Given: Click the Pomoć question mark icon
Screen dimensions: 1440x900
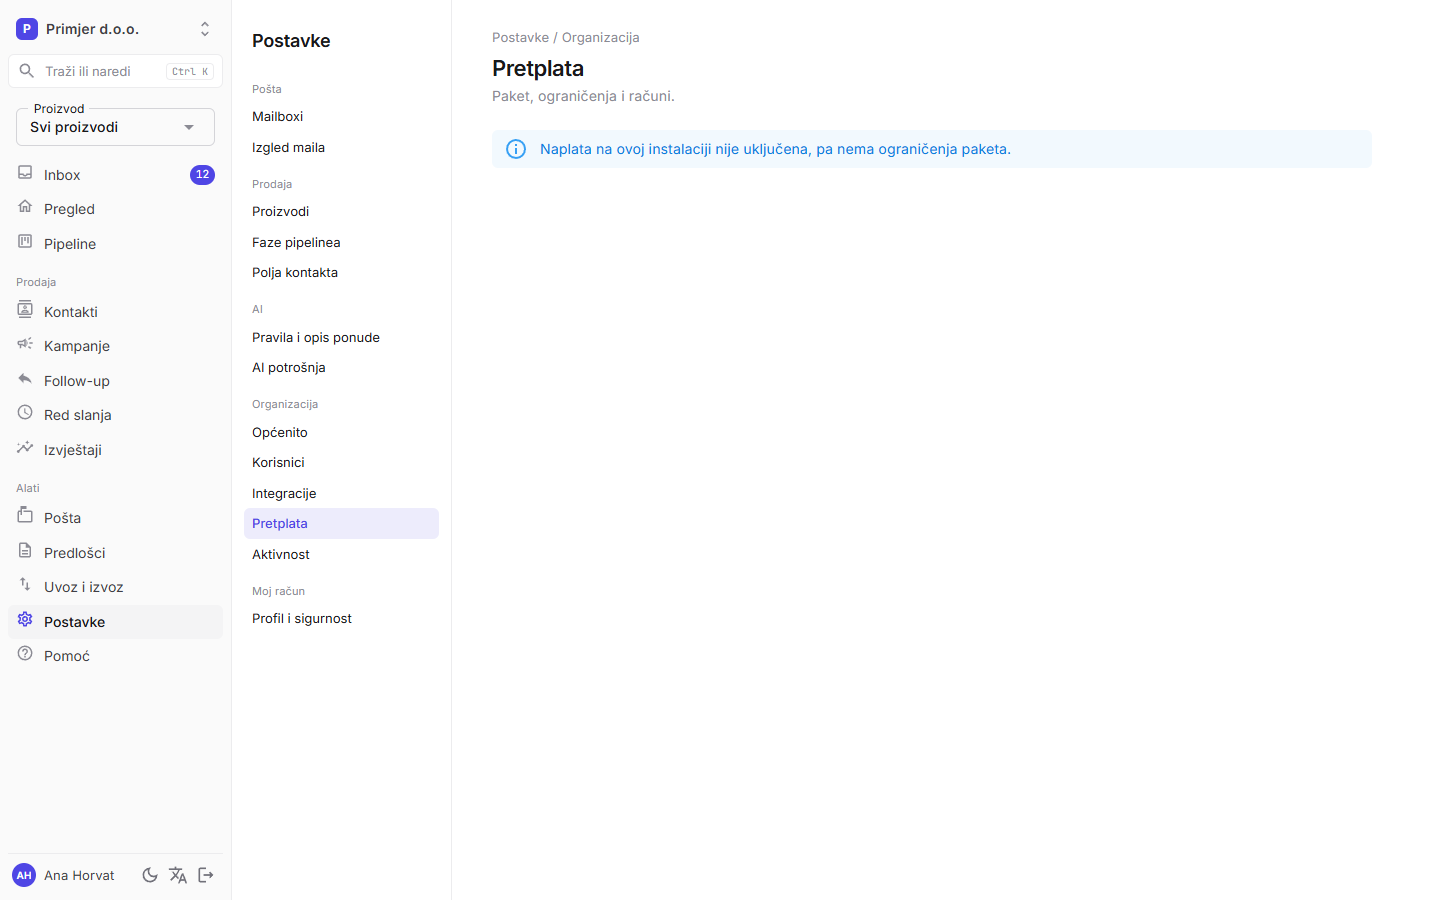Looking at the screenshot, I should pos(25,654).
